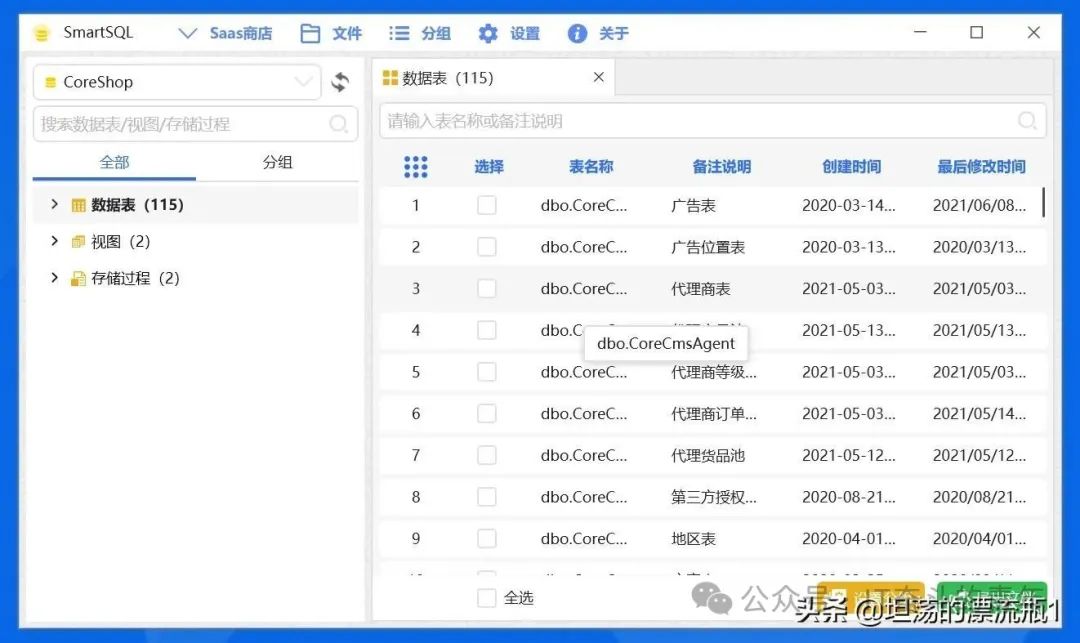Check the box for row 第三方授权...
The height and width of the screenshot is (643, 1080).
487,496
